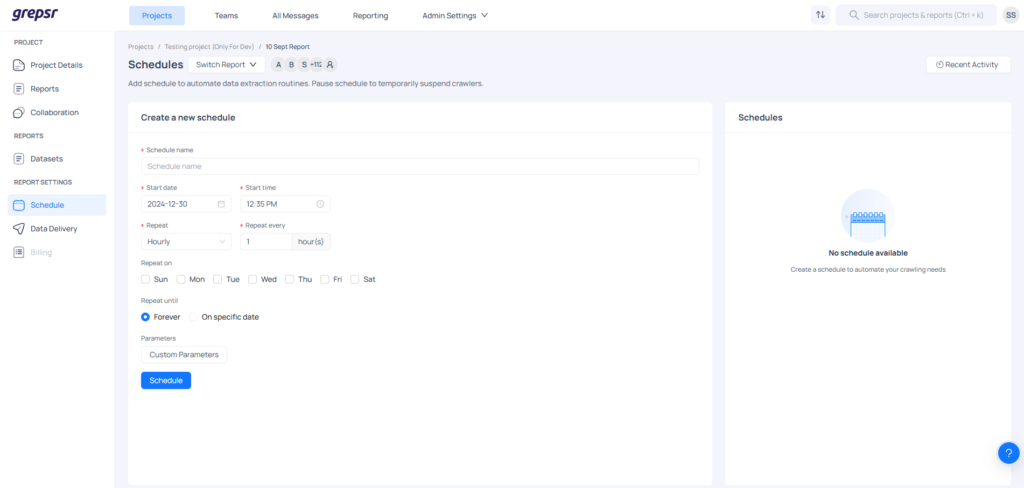This screenshot has width=1024, height=488.
Task: Switch to the Teams tab
Action: [x=226, y=15]
